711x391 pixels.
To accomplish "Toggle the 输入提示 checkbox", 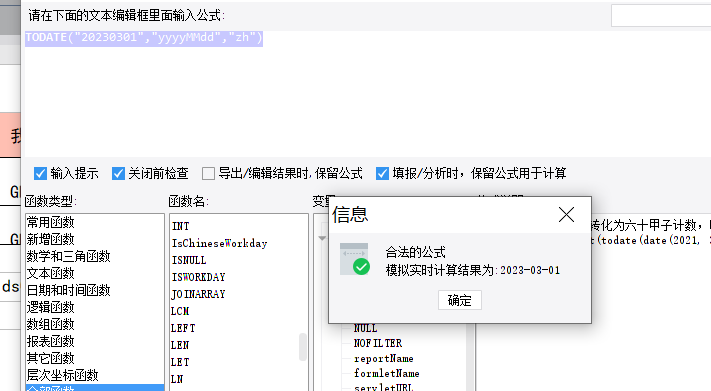I will (40, 173).
